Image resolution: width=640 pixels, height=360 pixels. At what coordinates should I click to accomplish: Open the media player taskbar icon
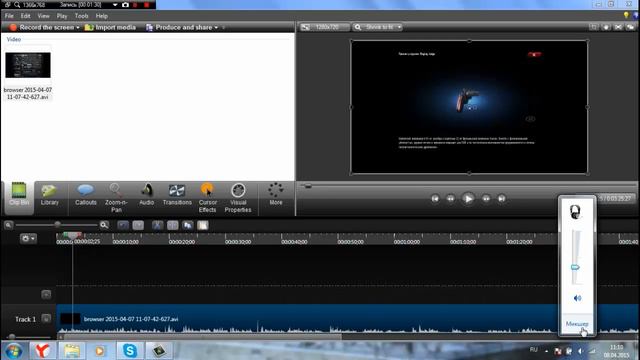100,351
